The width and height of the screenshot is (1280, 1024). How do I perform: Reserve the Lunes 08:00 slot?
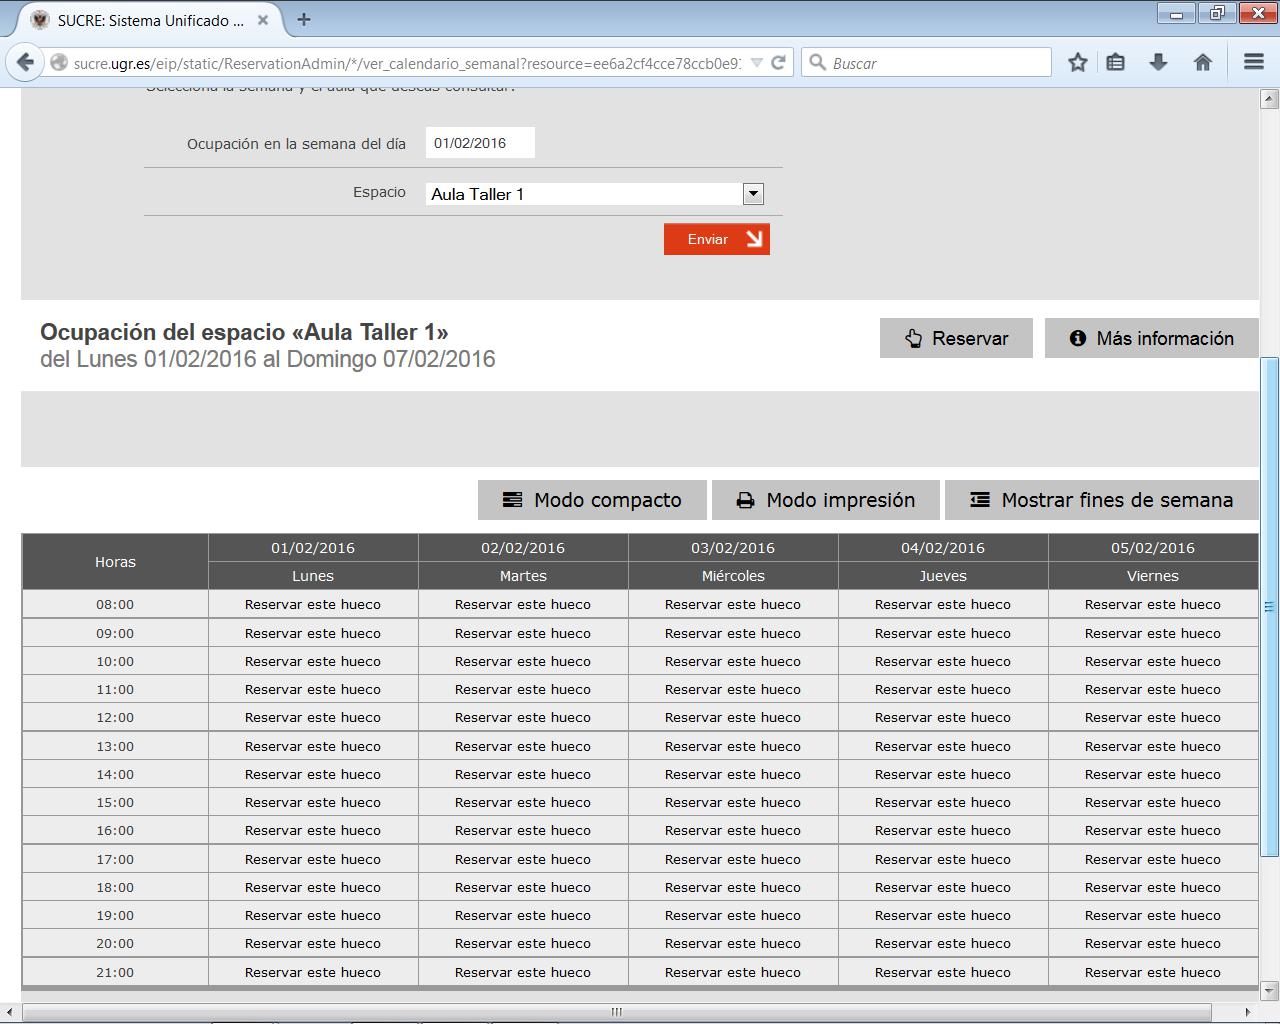pos(313,604)
